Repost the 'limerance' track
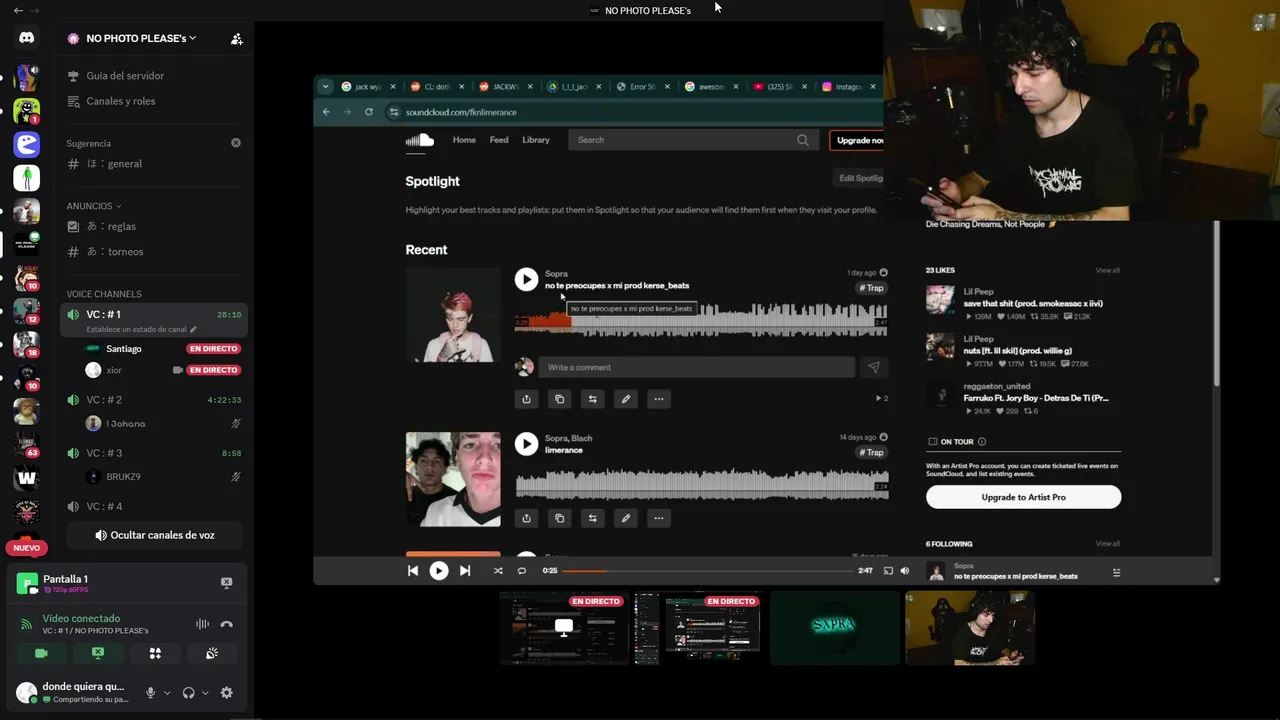Screen dimensions: 1280x720 592,518
